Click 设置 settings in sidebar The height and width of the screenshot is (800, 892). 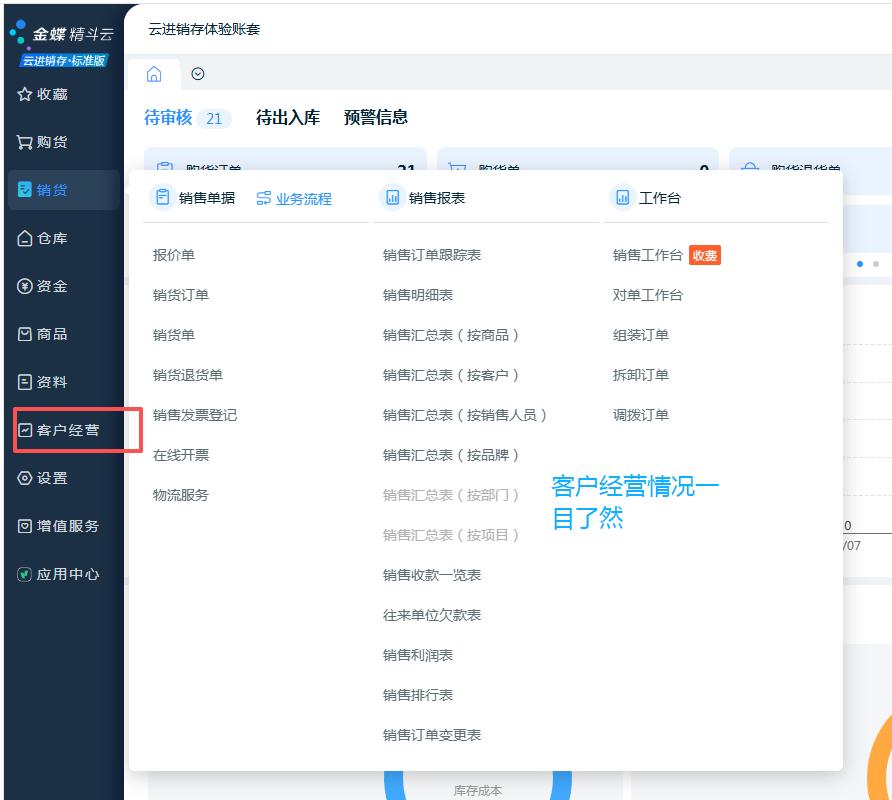pyautogui.click(x=43, y=478)
